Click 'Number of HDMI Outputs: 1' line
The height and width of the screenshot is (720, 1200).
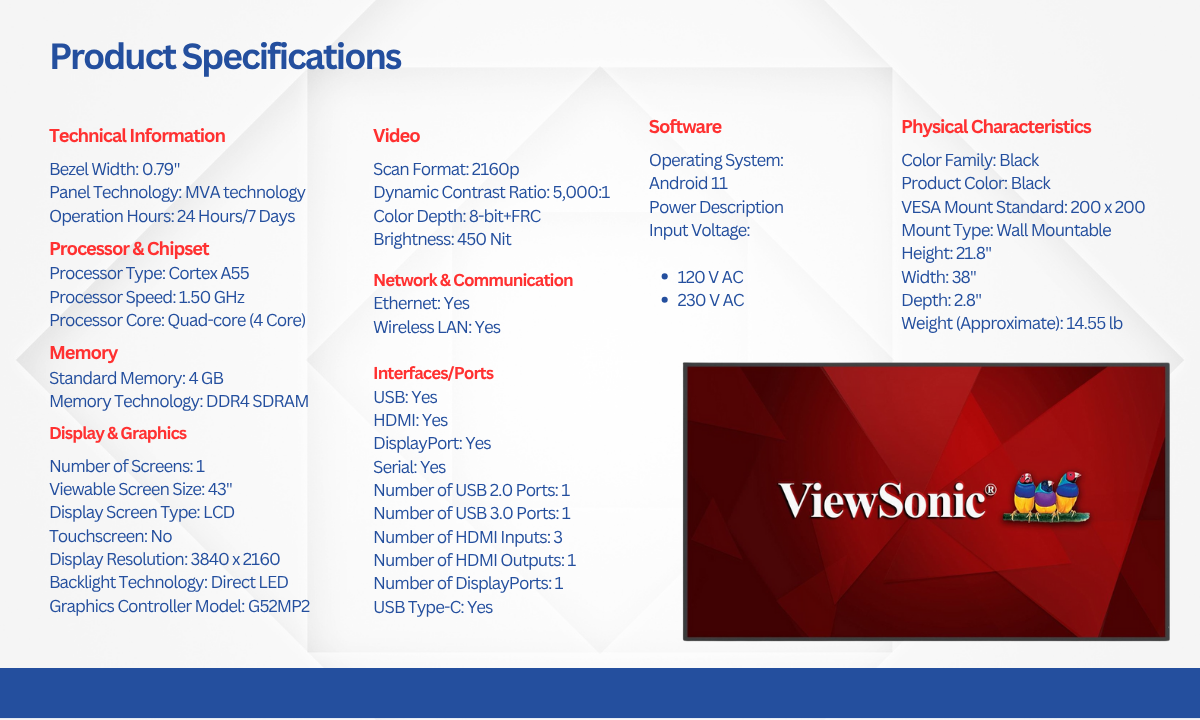pos(474,560)
